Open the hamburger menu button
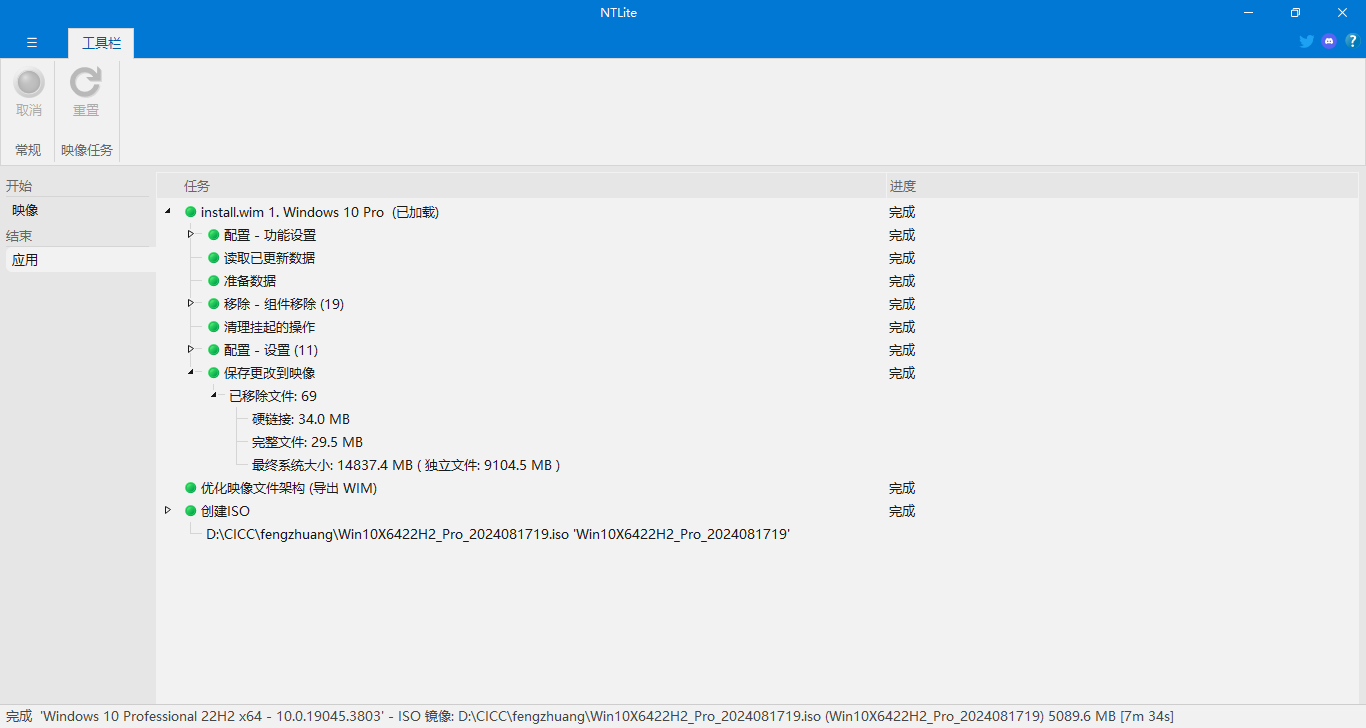The image size is (1366, 728). 32,42
